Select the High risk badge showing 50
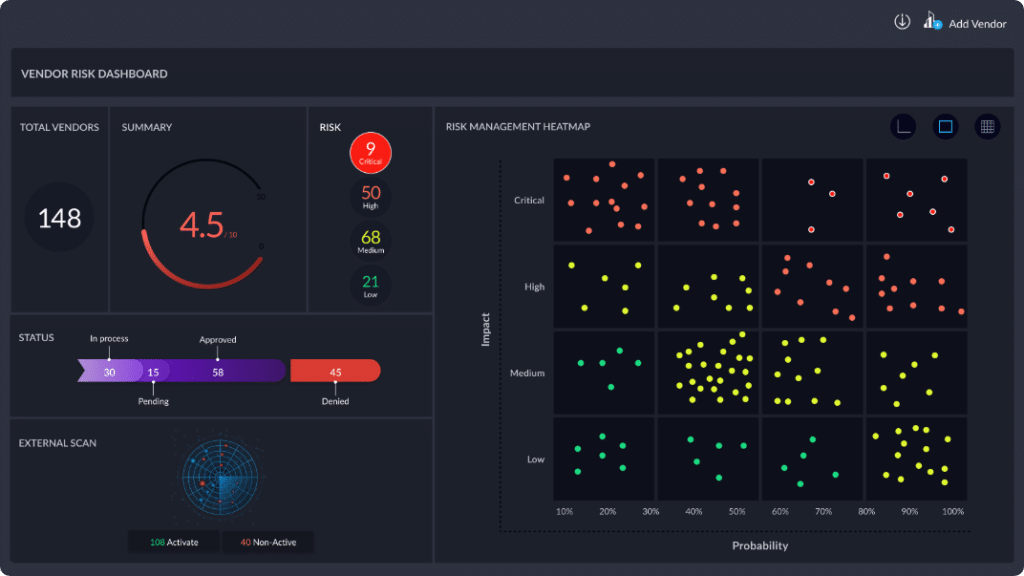 point(371,197)
